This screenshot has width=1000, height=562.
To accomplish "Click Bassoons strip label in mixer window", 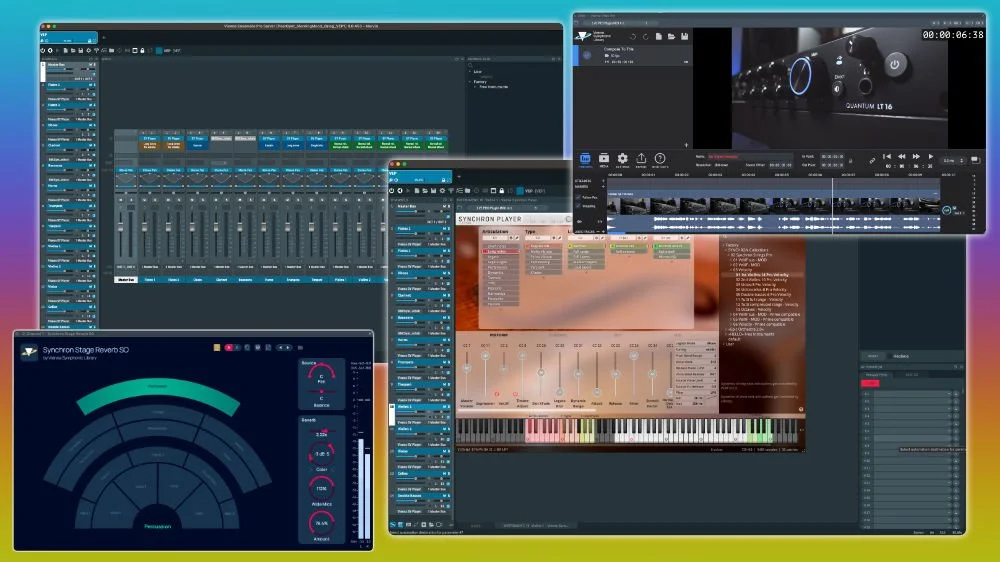I will tap(245, 280).
